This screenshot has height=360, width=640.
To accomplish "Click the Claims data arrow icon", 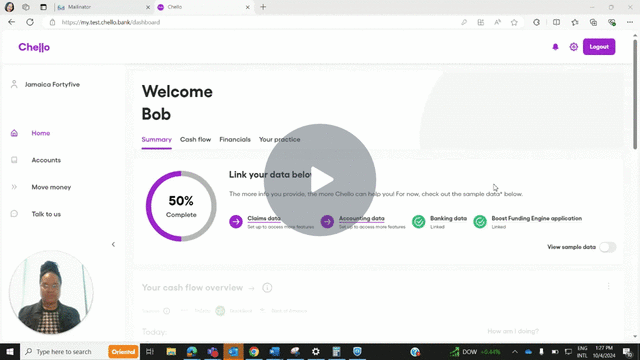I will [x=236, y=222].
